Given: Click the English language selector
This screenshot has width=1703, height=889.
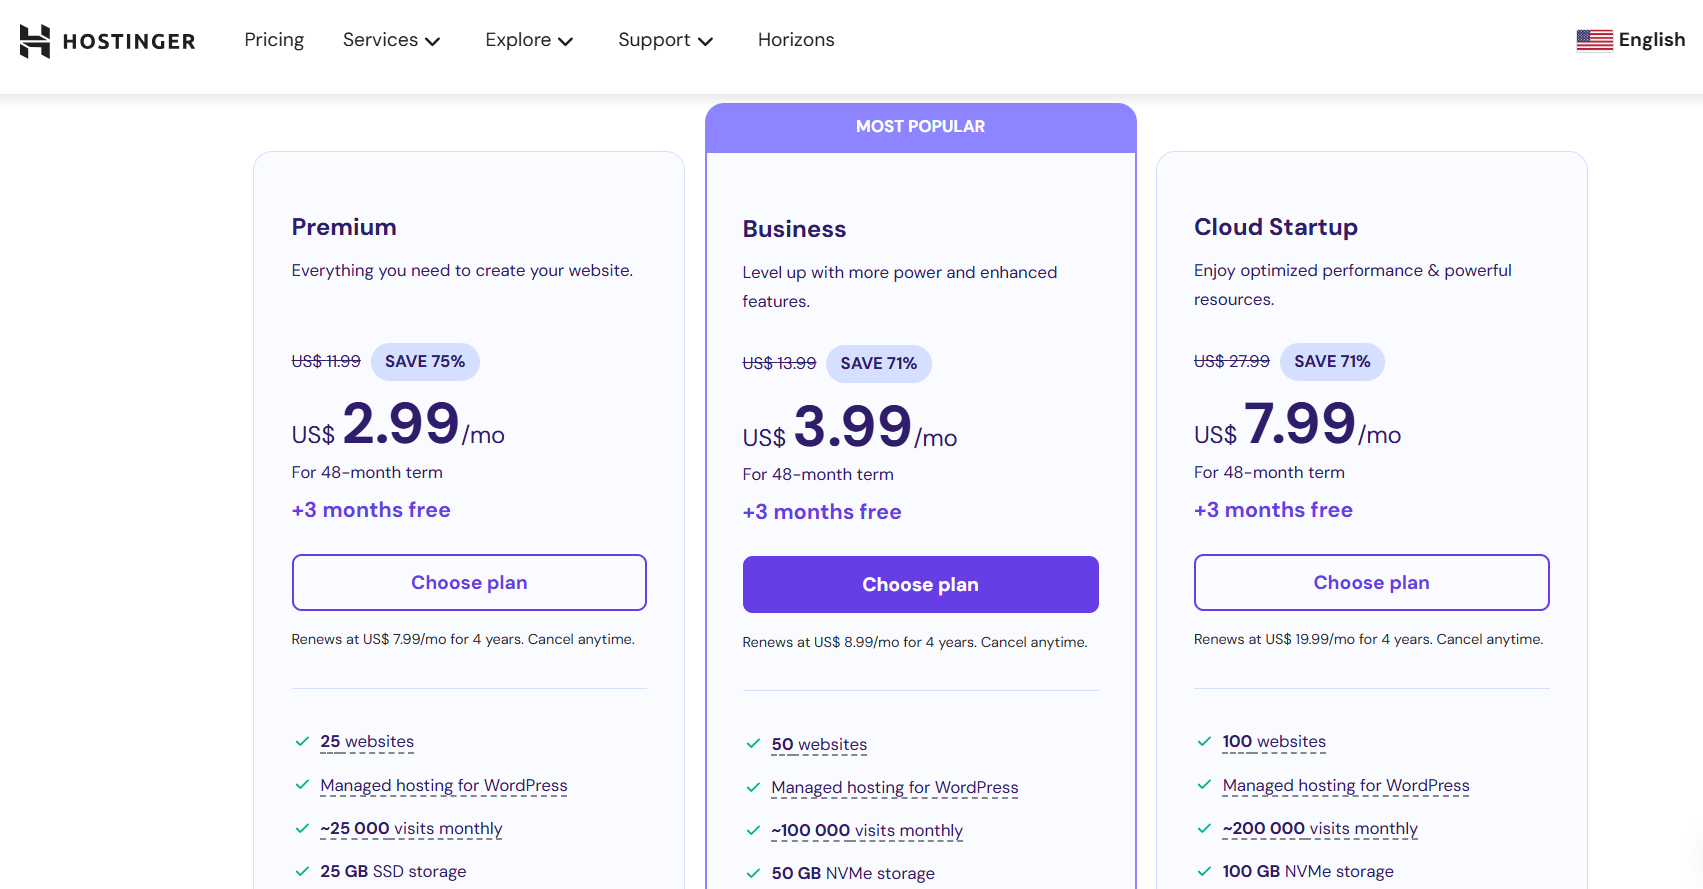Looking at the screenshot, I should click(1651, 40).
